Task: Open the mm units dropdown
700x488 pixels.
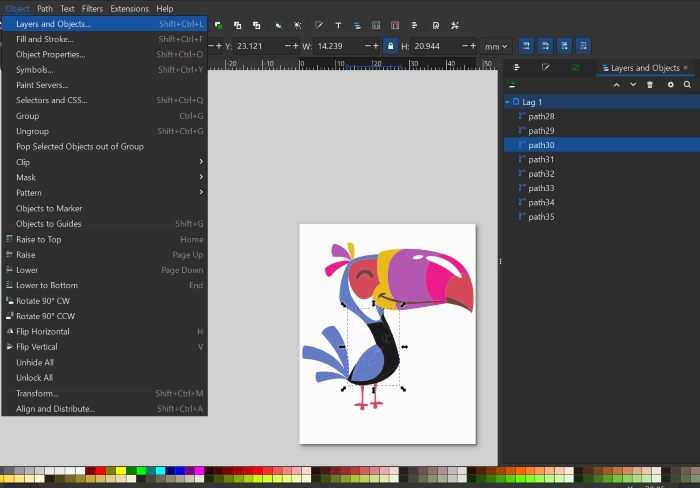Action: pos(495,46)
